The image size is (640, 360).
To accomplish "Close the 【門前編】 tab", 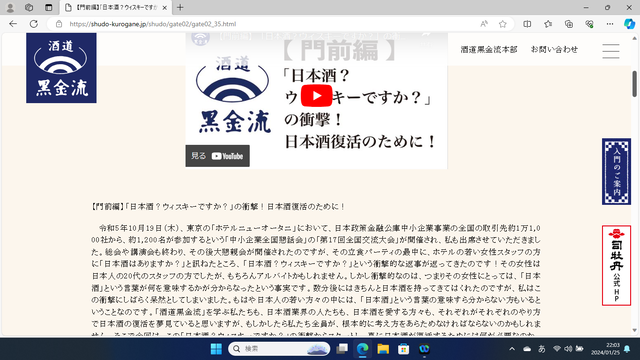I will point(164,7).
